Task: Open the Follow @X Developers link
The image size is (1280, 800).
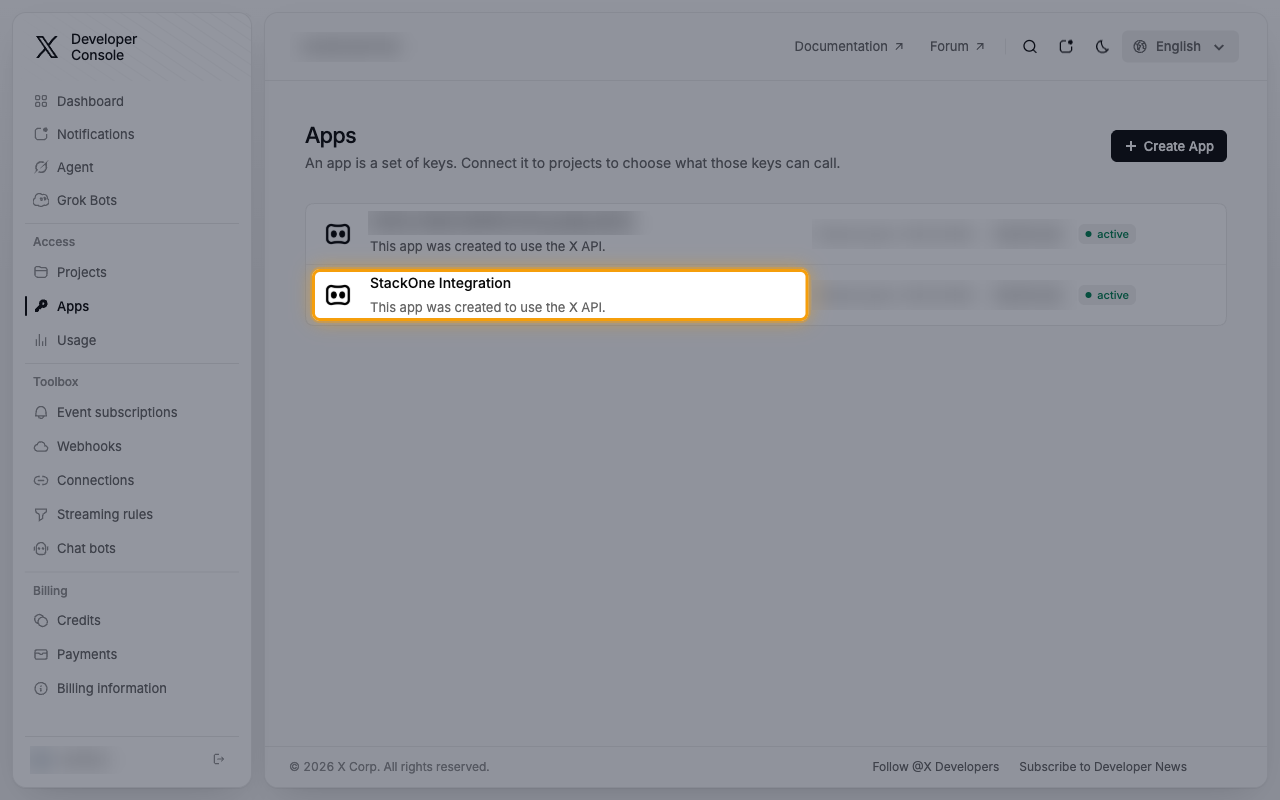Action: click(935, 767)
